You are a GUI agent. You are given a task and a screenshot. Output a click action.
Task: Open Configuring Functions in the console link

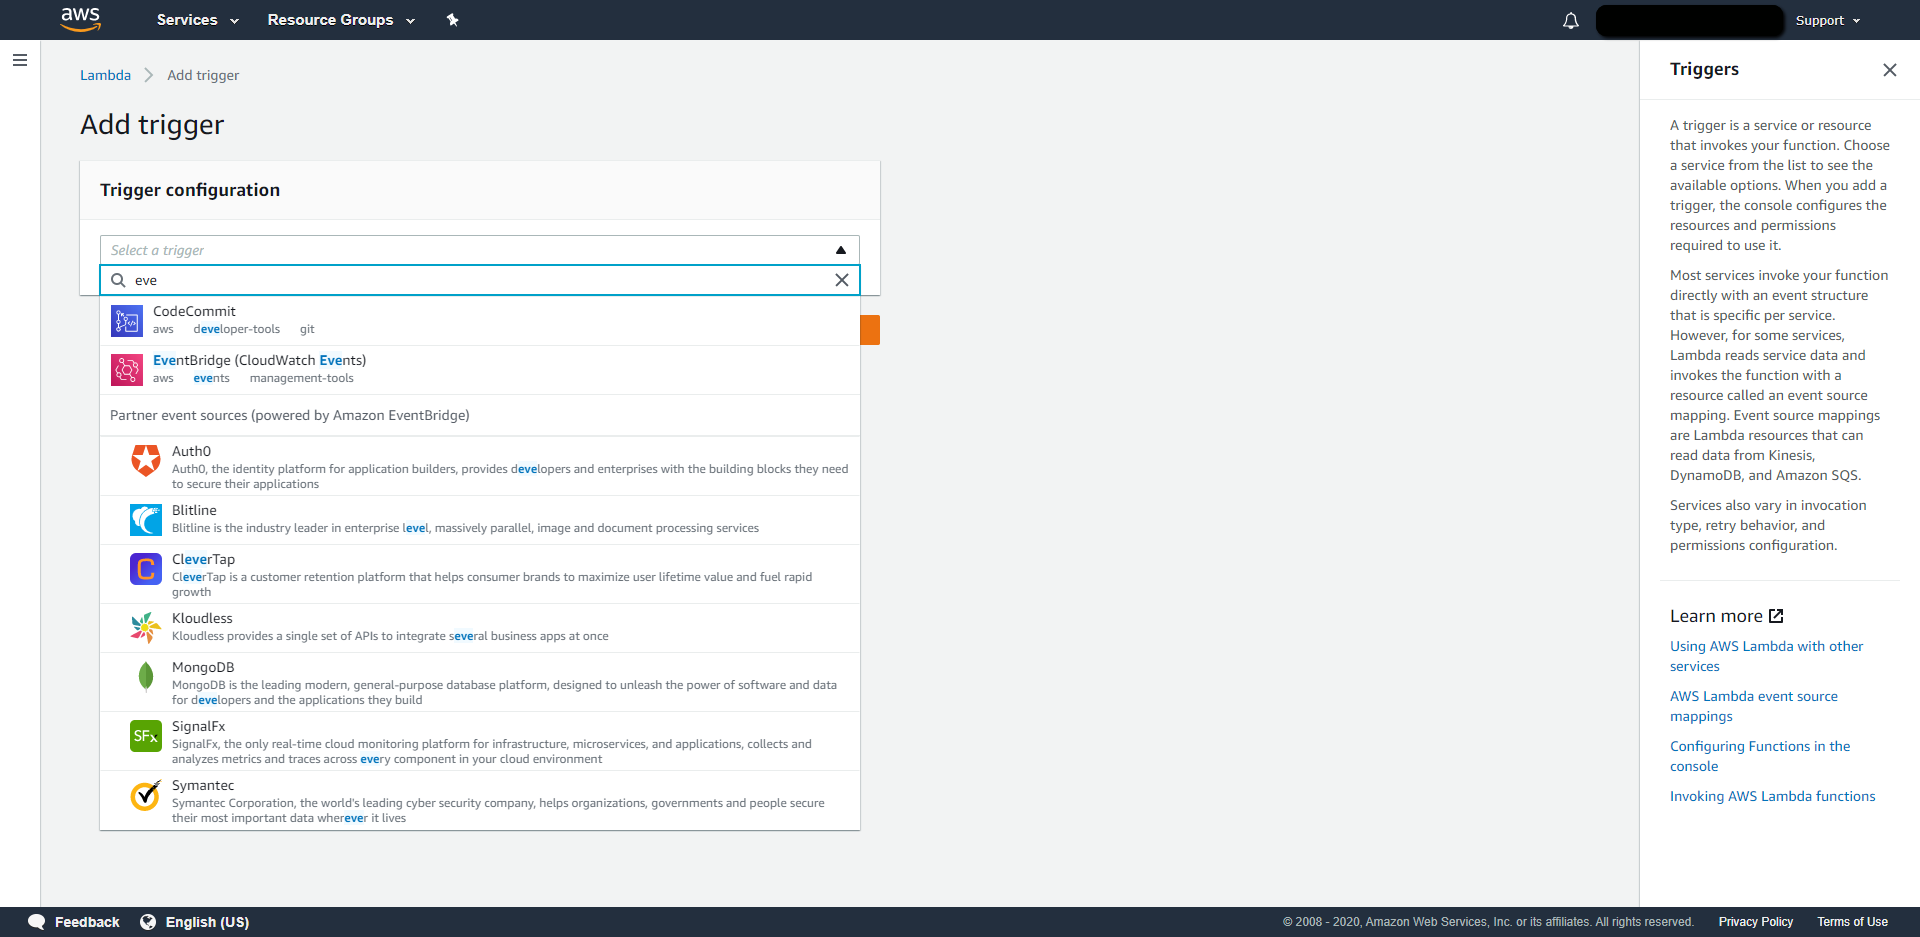point(1760,756)
